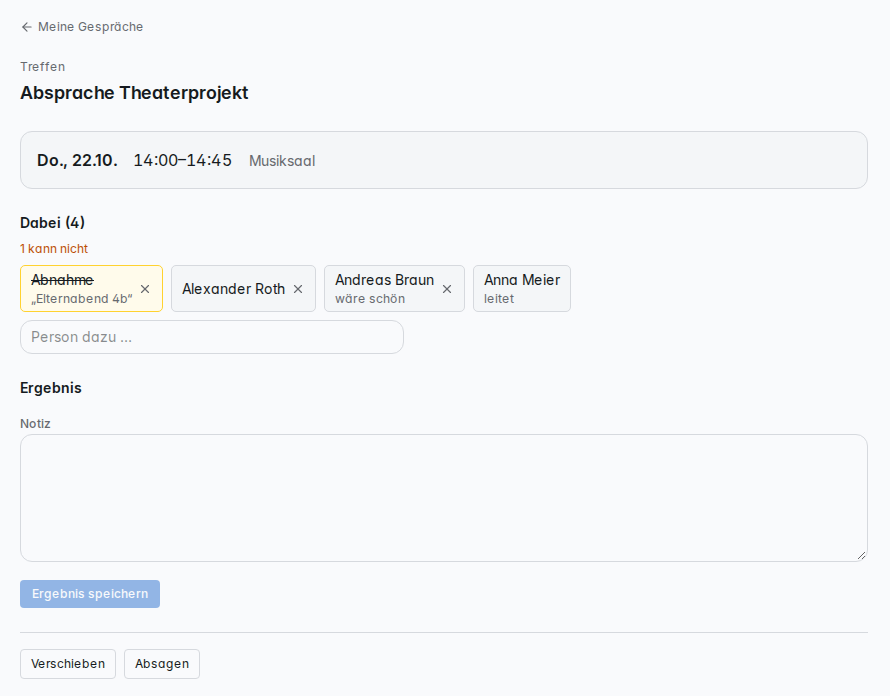The width and height of the screenshot is (890, 696).
Task: Click the Verschieben button
Action: [68, 664]
